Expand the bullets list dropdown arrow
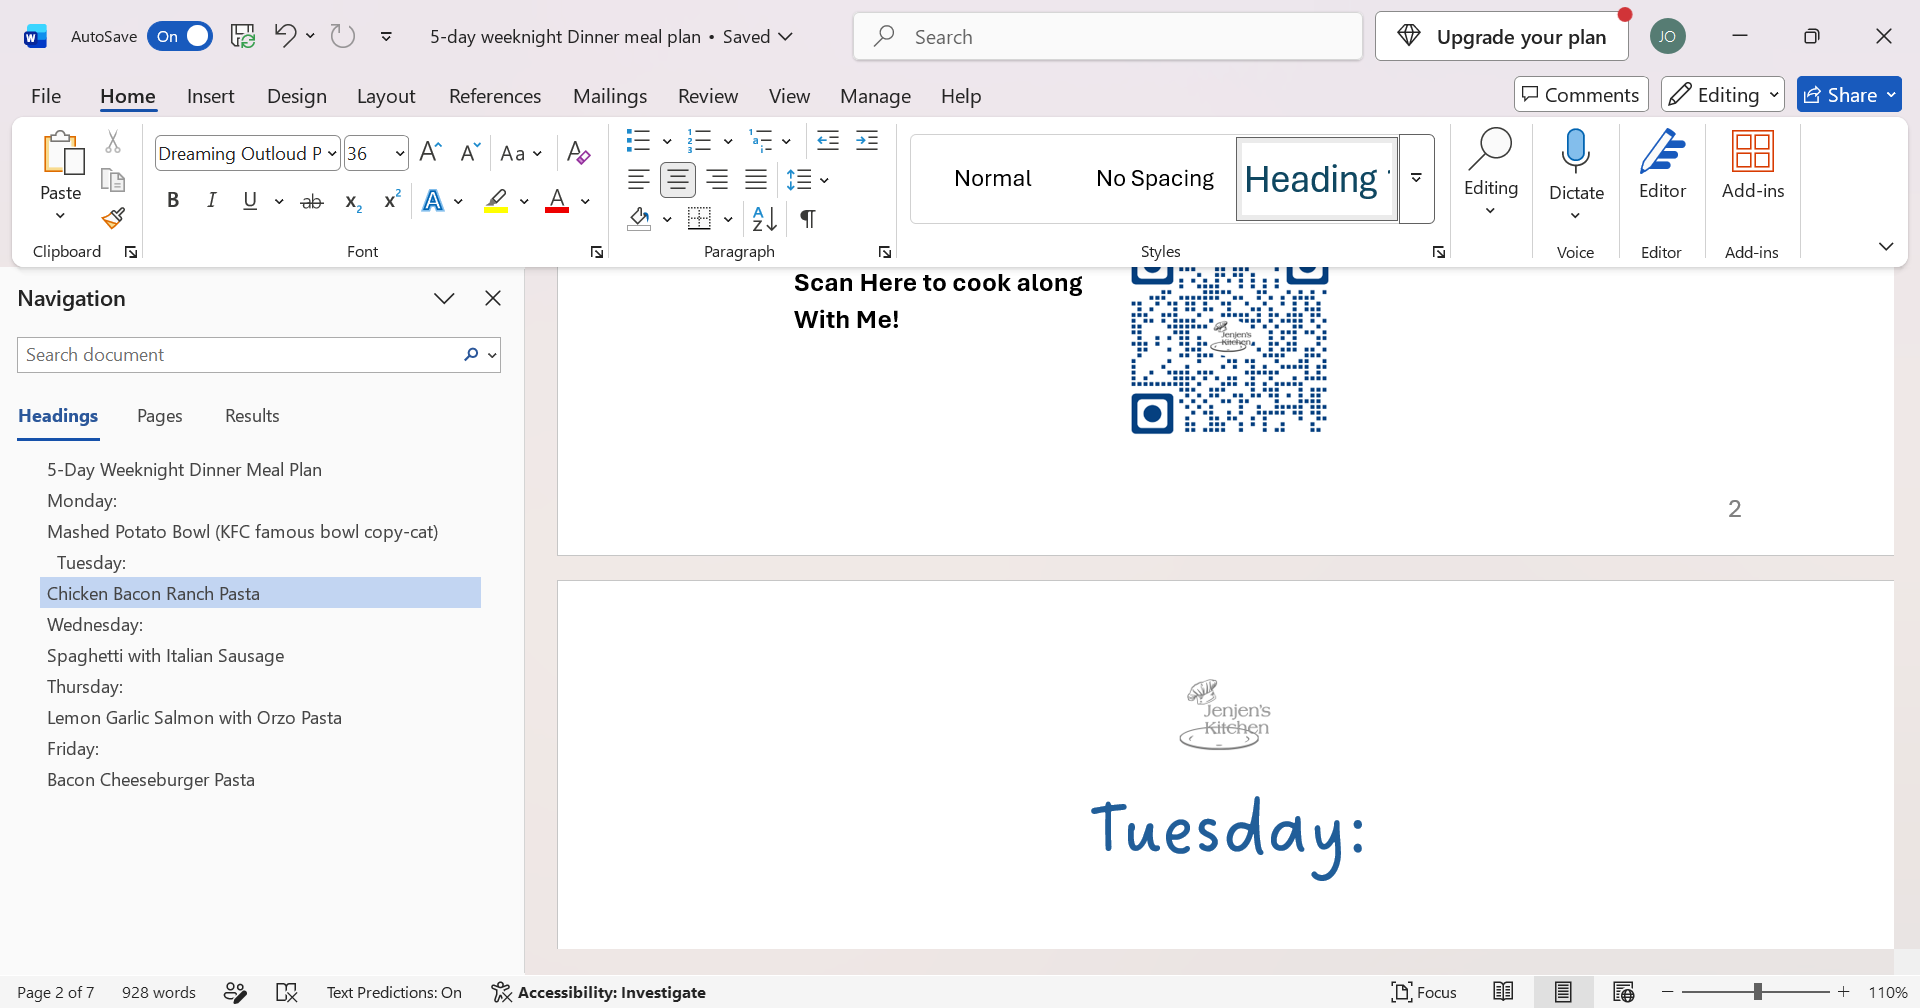Screen dimensions: 1920x1008 pyautogui.click(x=667, y=141)
